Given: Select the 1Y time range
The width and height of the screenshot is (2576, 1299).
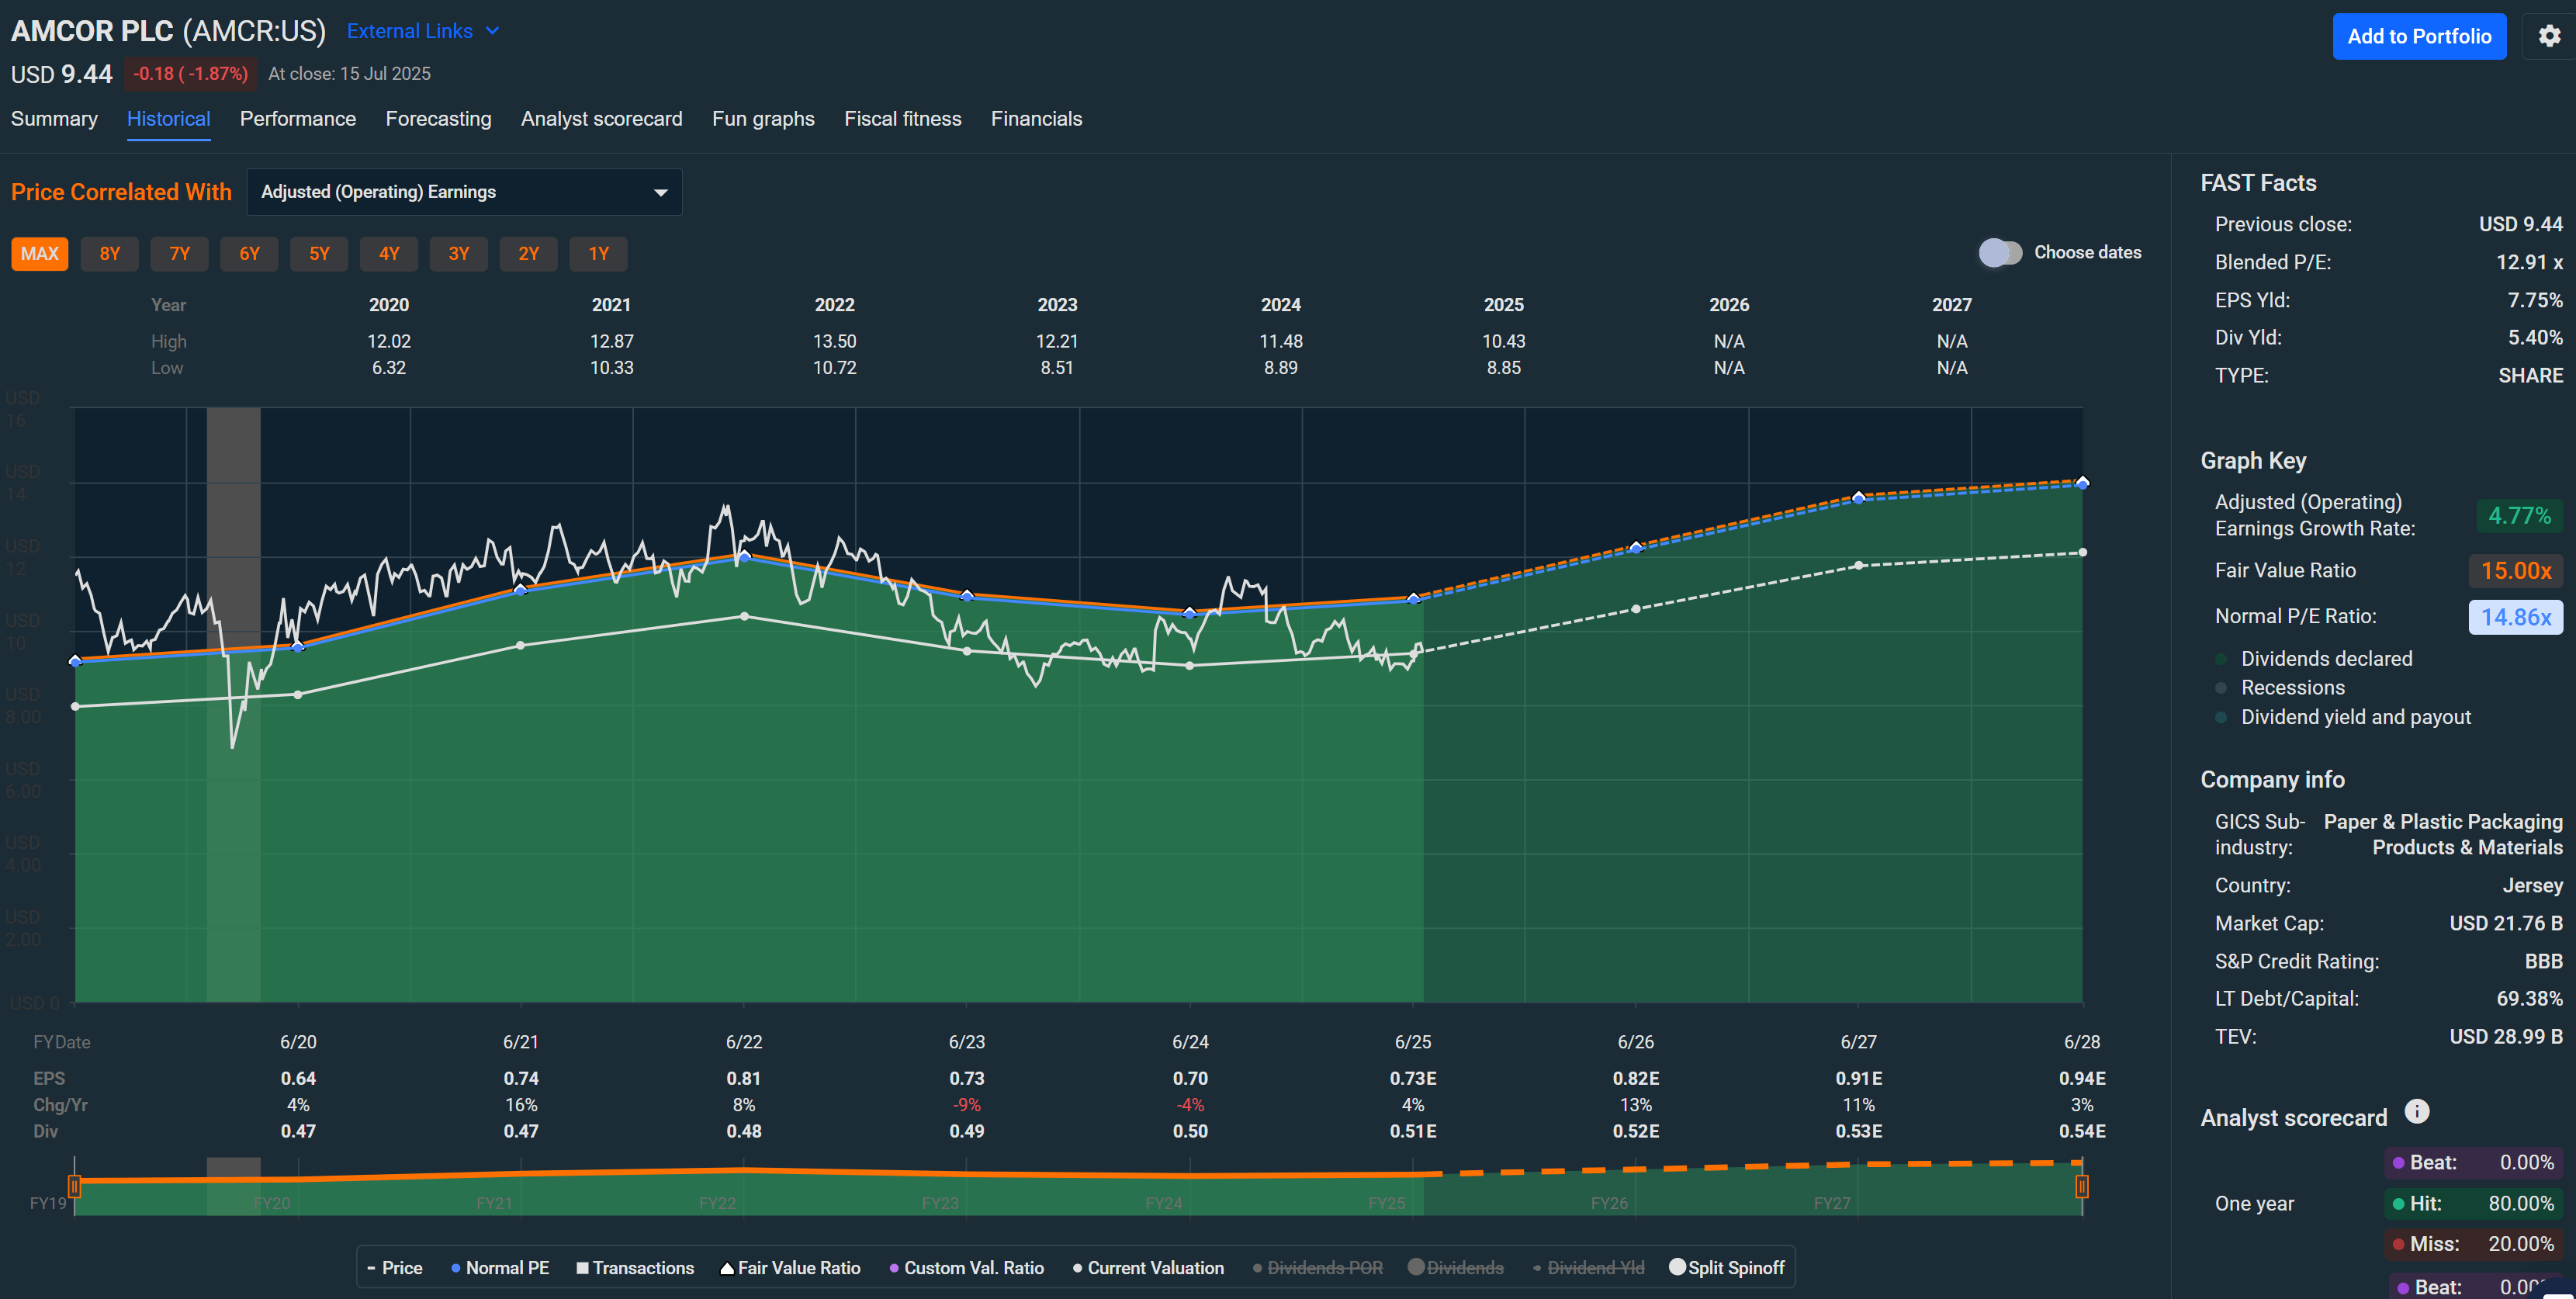Looking at the screenshot, I should point(598,253).
